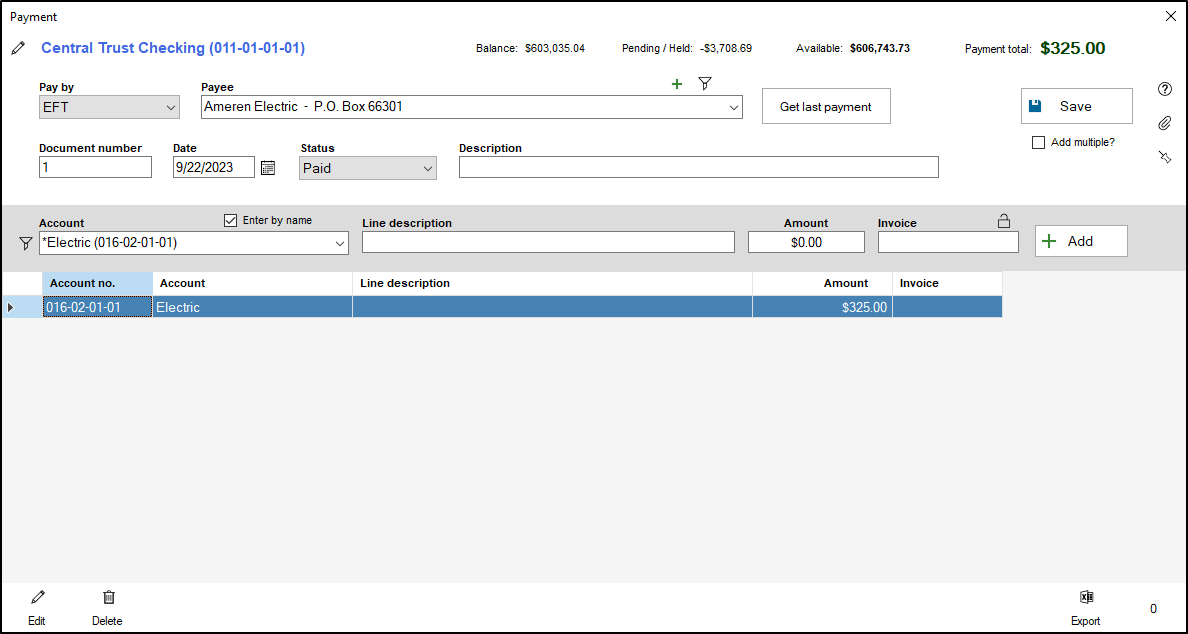Expand the Payee dropdown list

click(733, 108)
